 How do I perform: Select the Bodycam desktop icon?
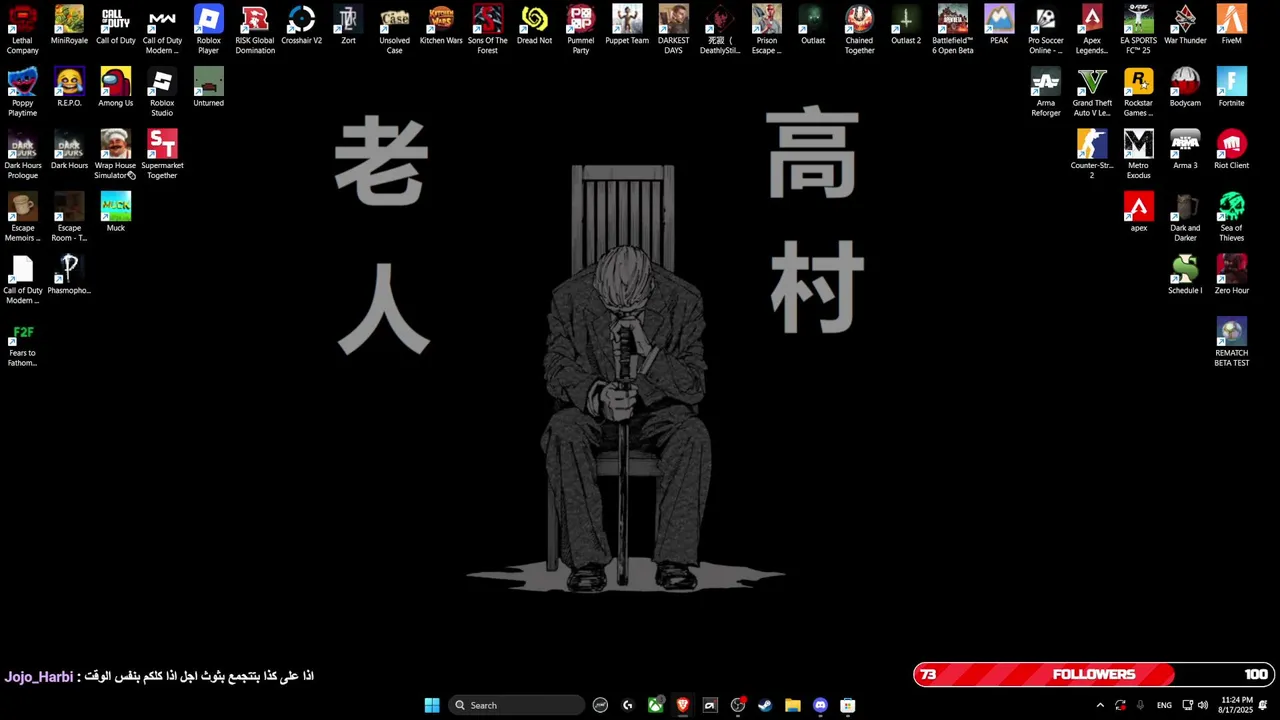1185,88
